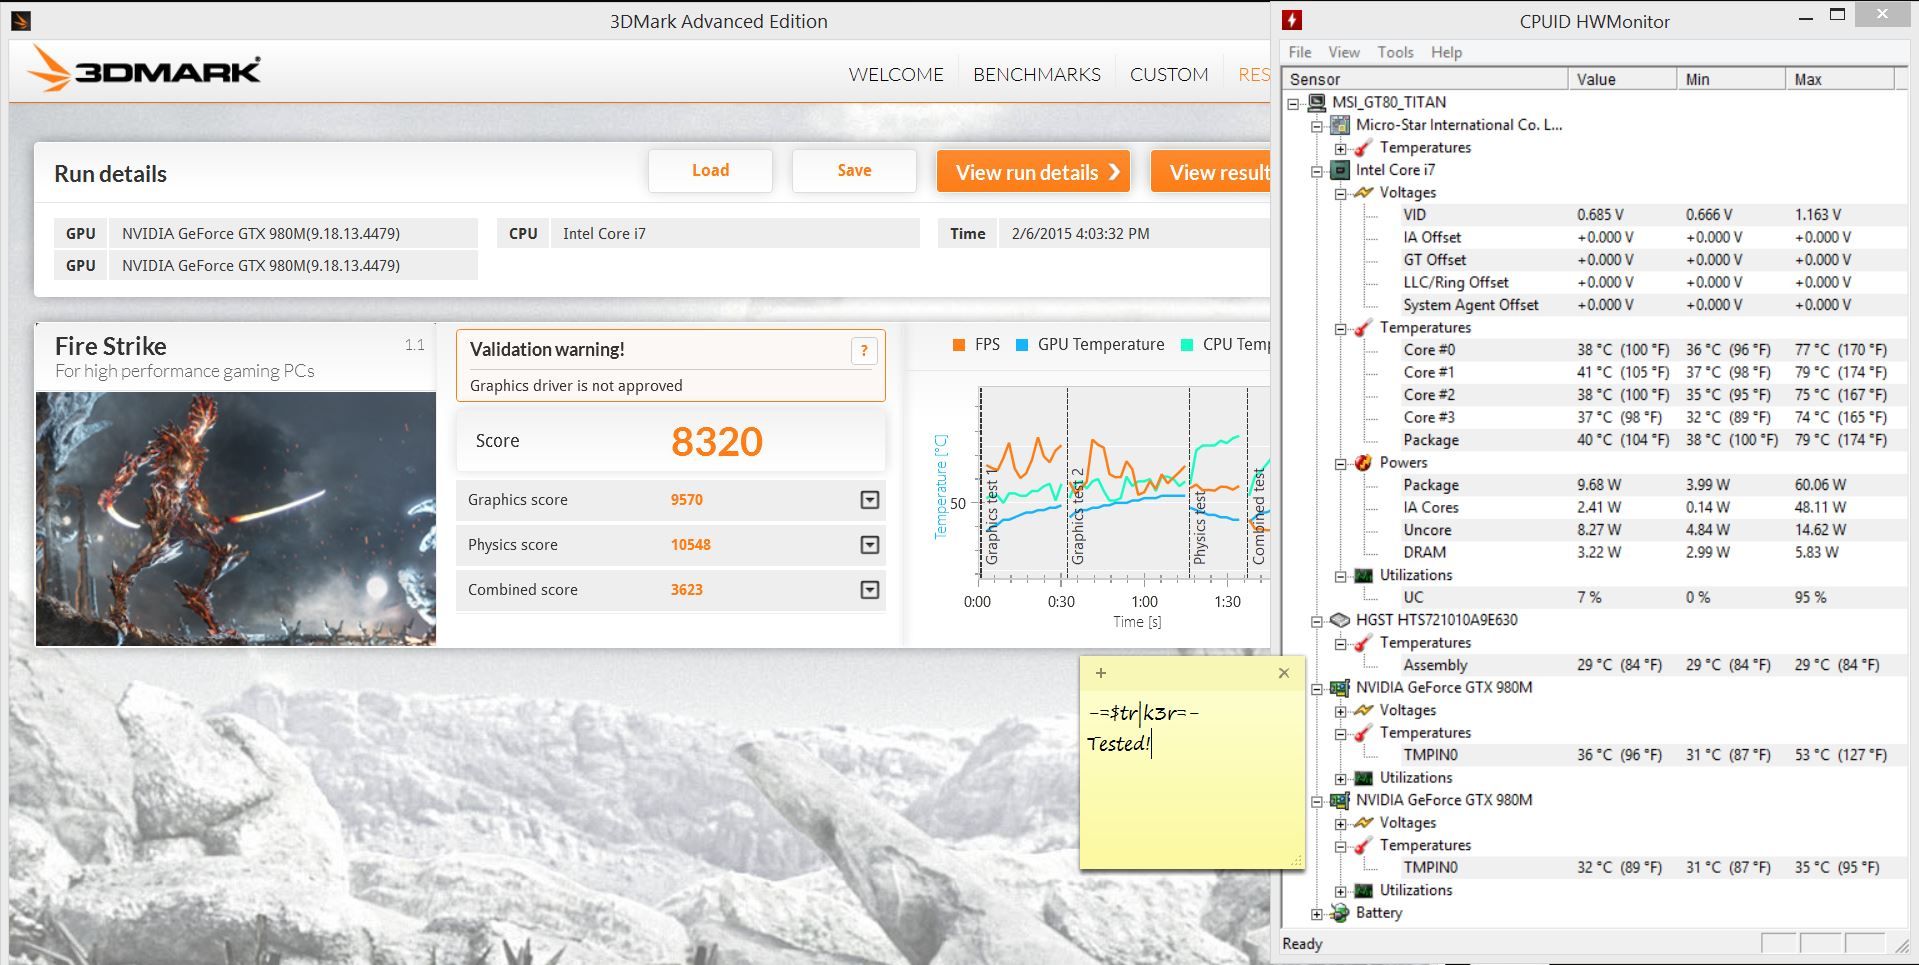This screenshot has width=1919, height=965.
Task: Open the Tools menu in HWMonitor
Action: [1395, 52]
